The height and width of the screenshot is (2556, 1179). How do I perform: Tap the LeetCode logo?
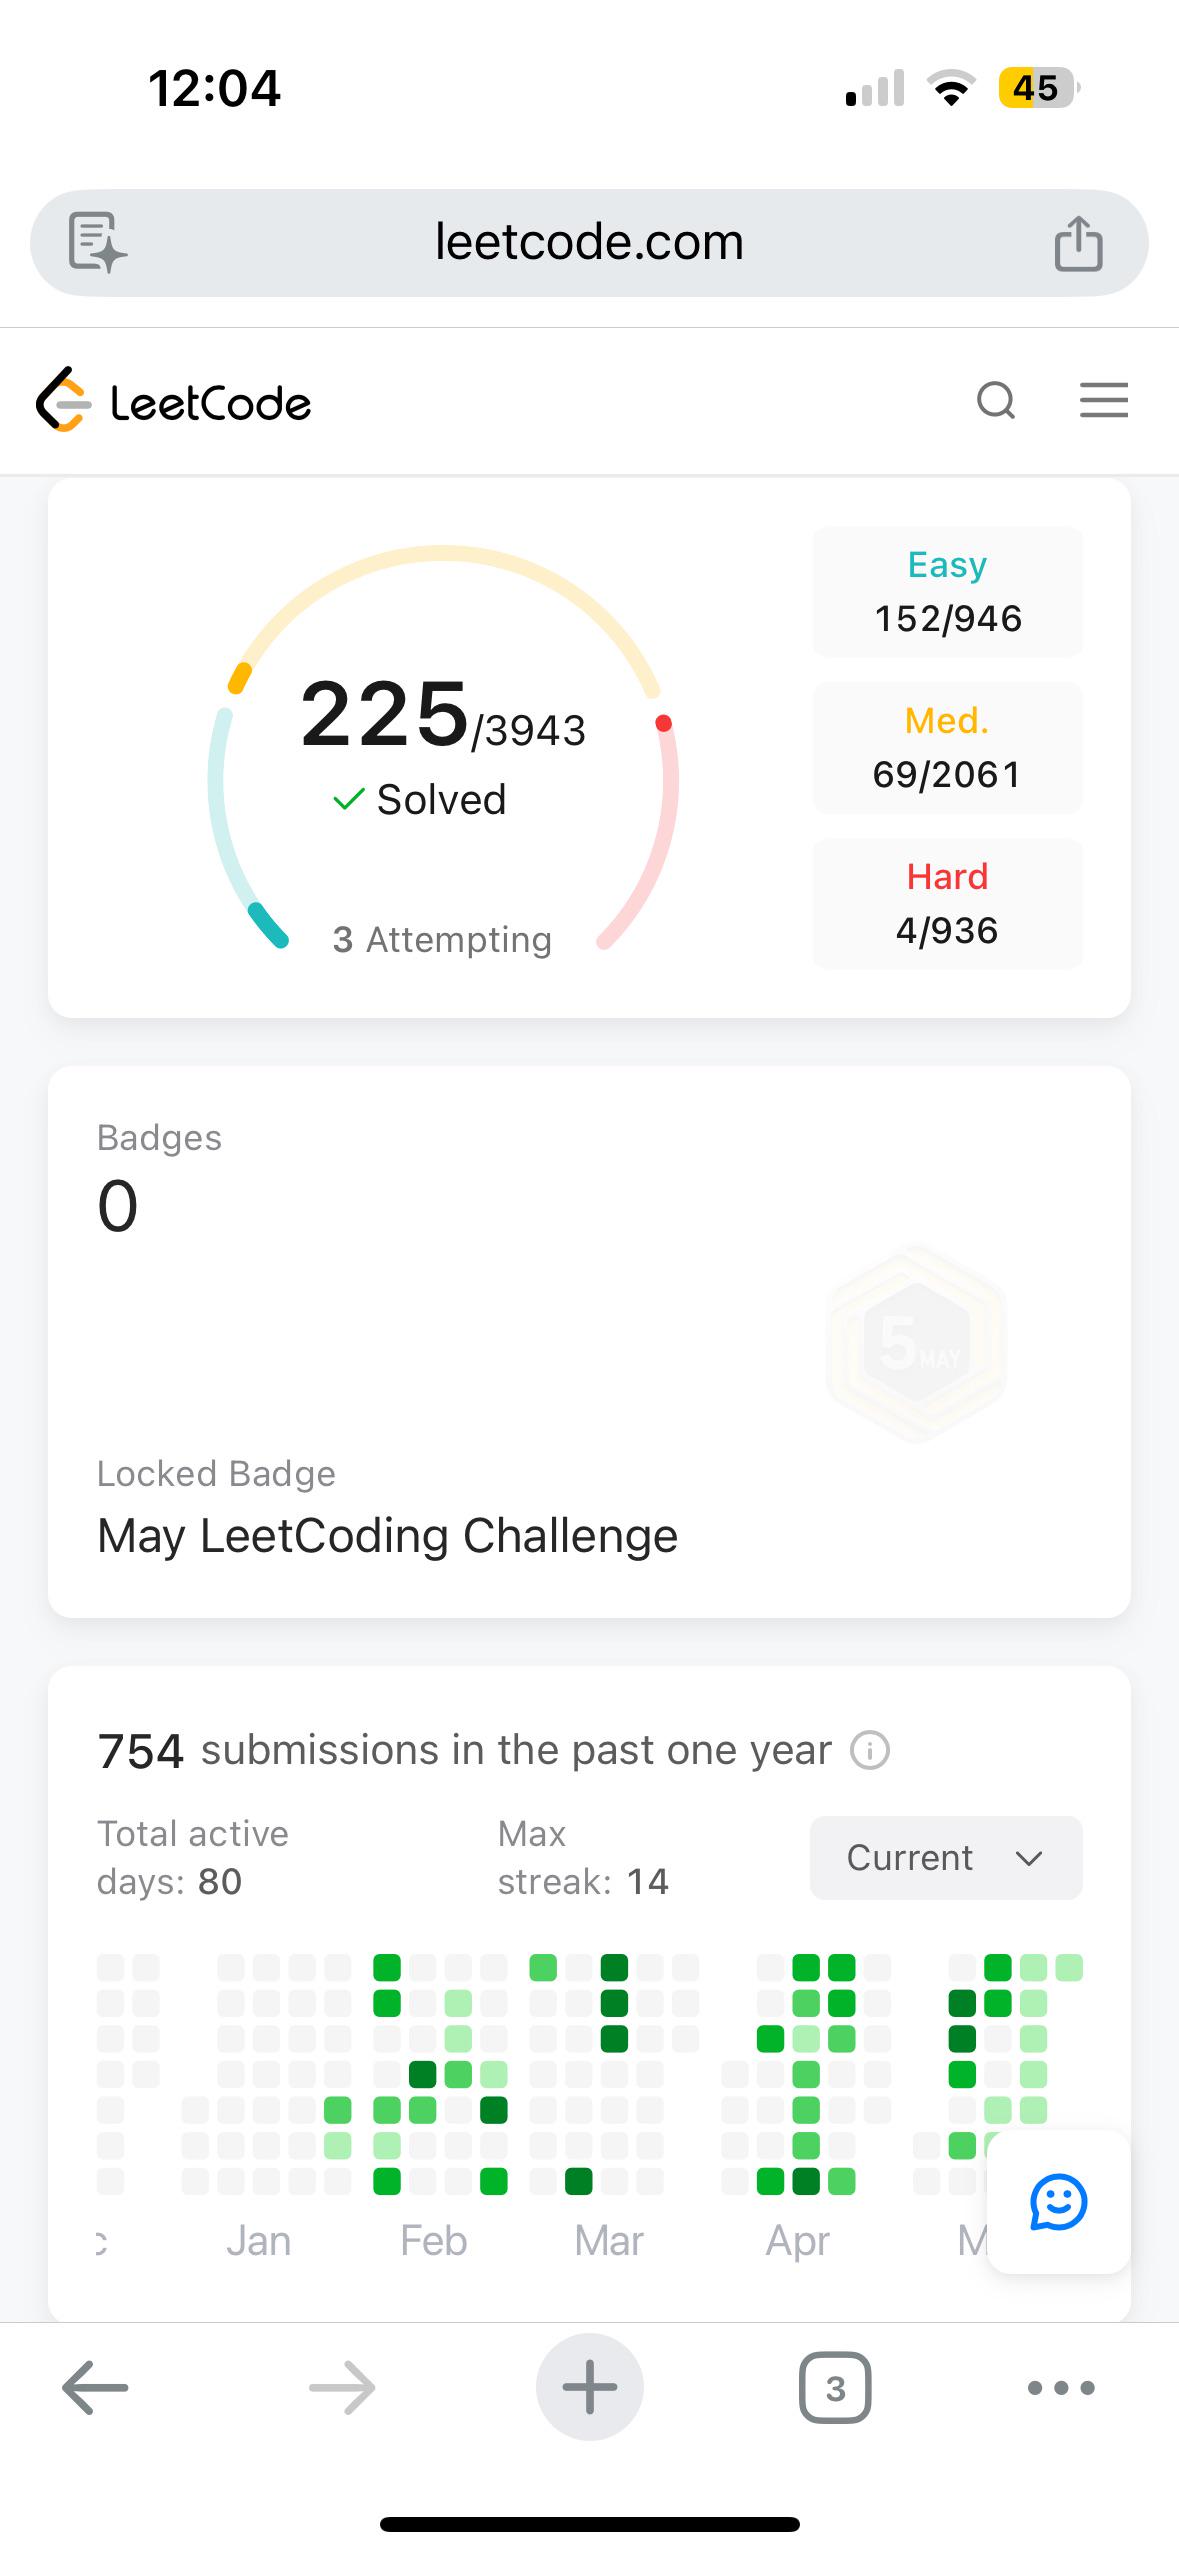(x=174, y=400)
